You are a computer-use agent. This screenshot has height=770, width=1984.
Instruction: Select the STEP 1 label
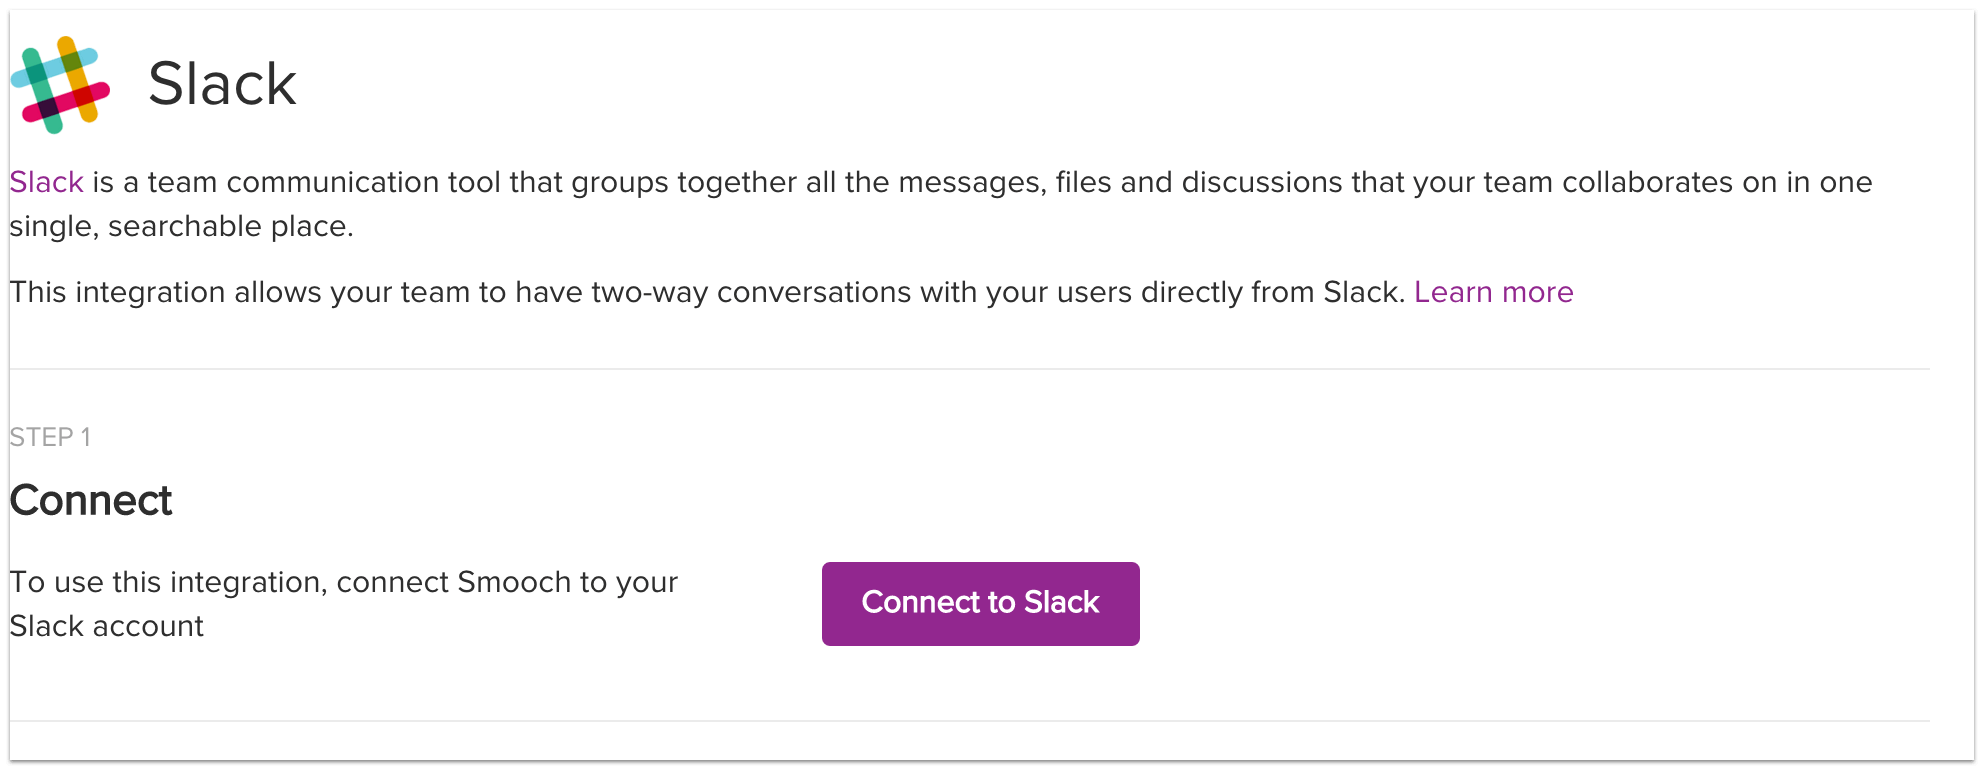point(50,437)
